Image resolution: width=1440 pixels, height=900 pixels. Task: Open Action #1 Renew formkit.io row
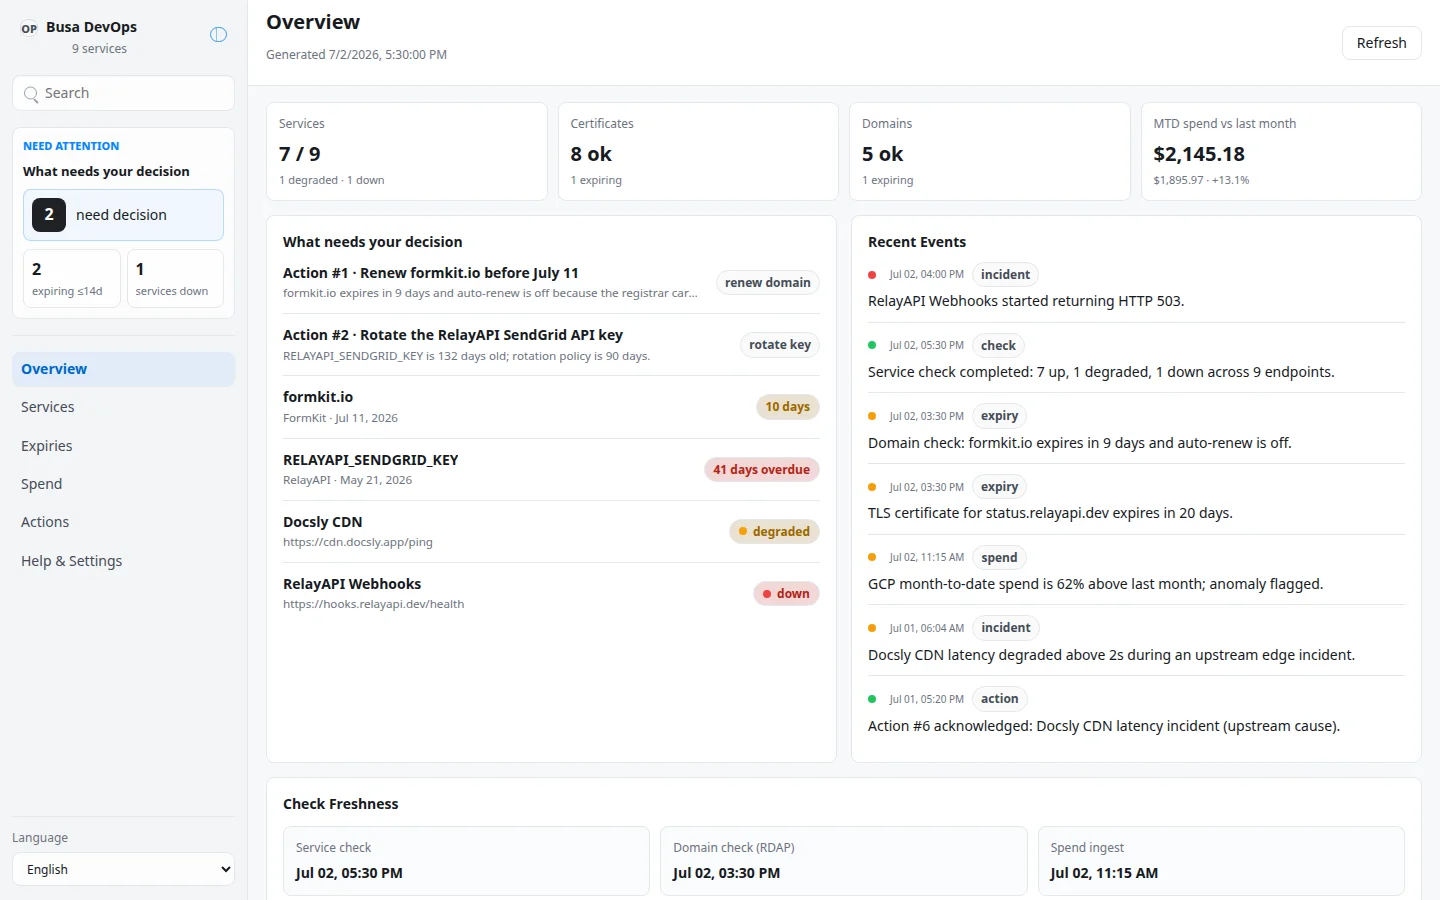point(551,283)
